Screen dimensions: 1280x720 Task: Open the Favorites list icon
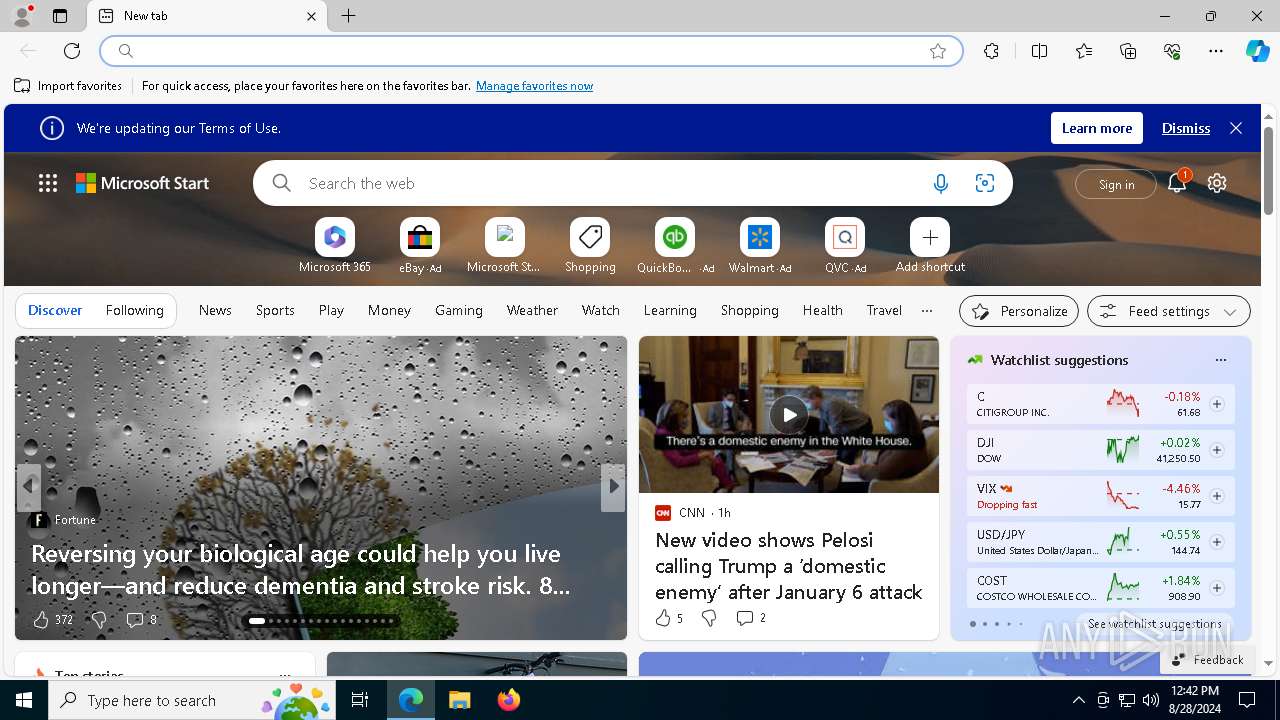click(x=1084, y=51)
